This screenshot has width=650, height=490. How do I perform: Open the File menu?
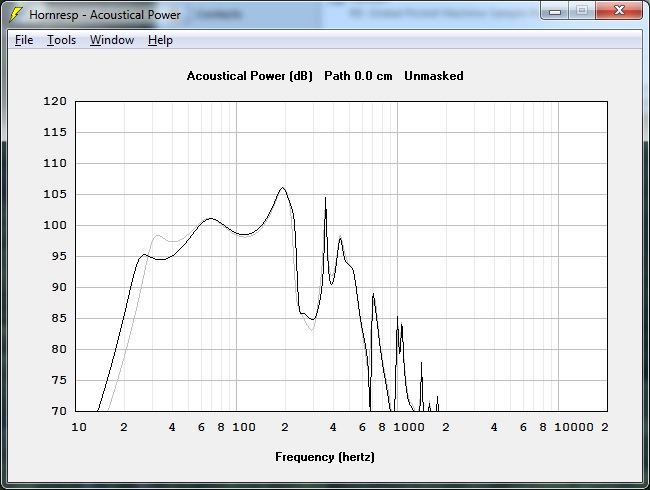pyautogui.click(x=24, y=40)
